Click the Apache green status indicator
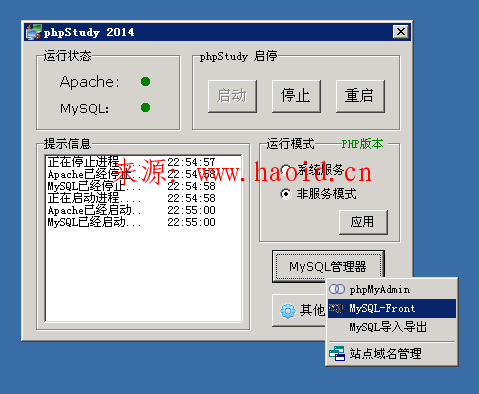 tap(145, 81)
